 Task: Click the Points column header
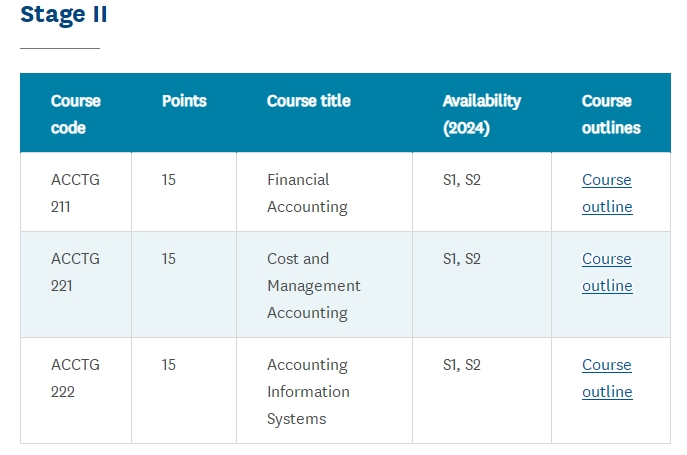tap(184, 101)
